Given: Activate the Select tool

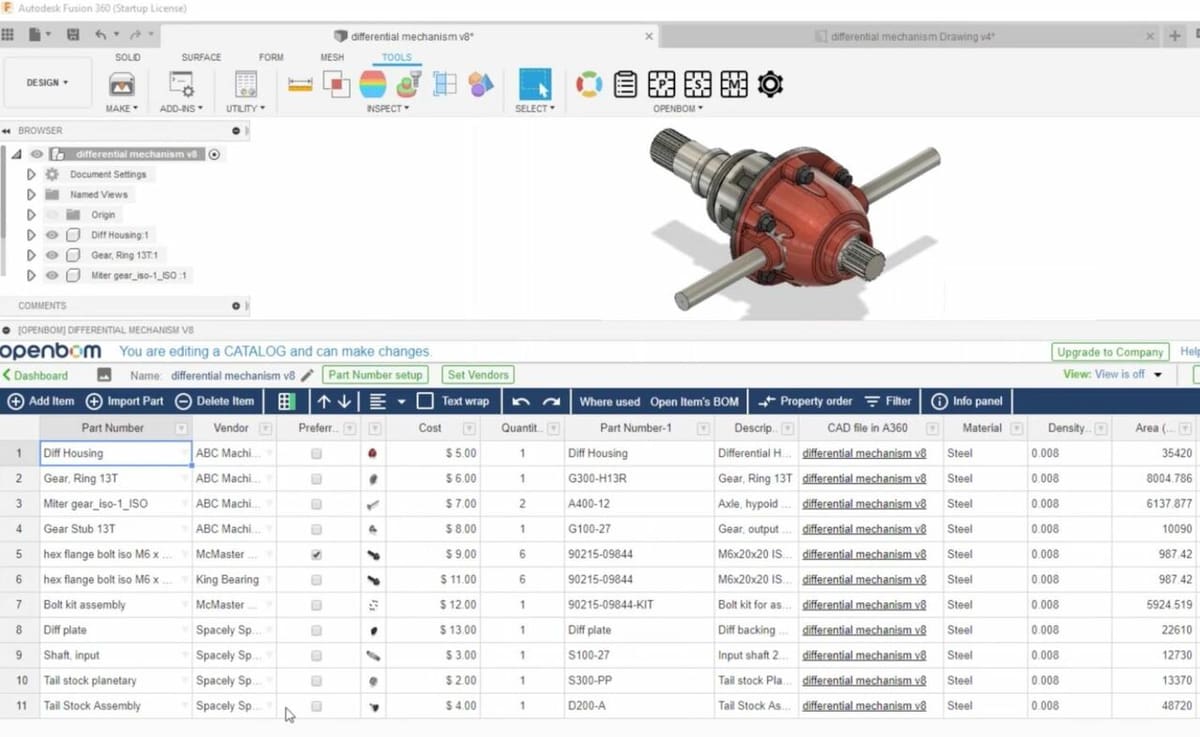Looking at the screenshot, I should click(535, 84).
